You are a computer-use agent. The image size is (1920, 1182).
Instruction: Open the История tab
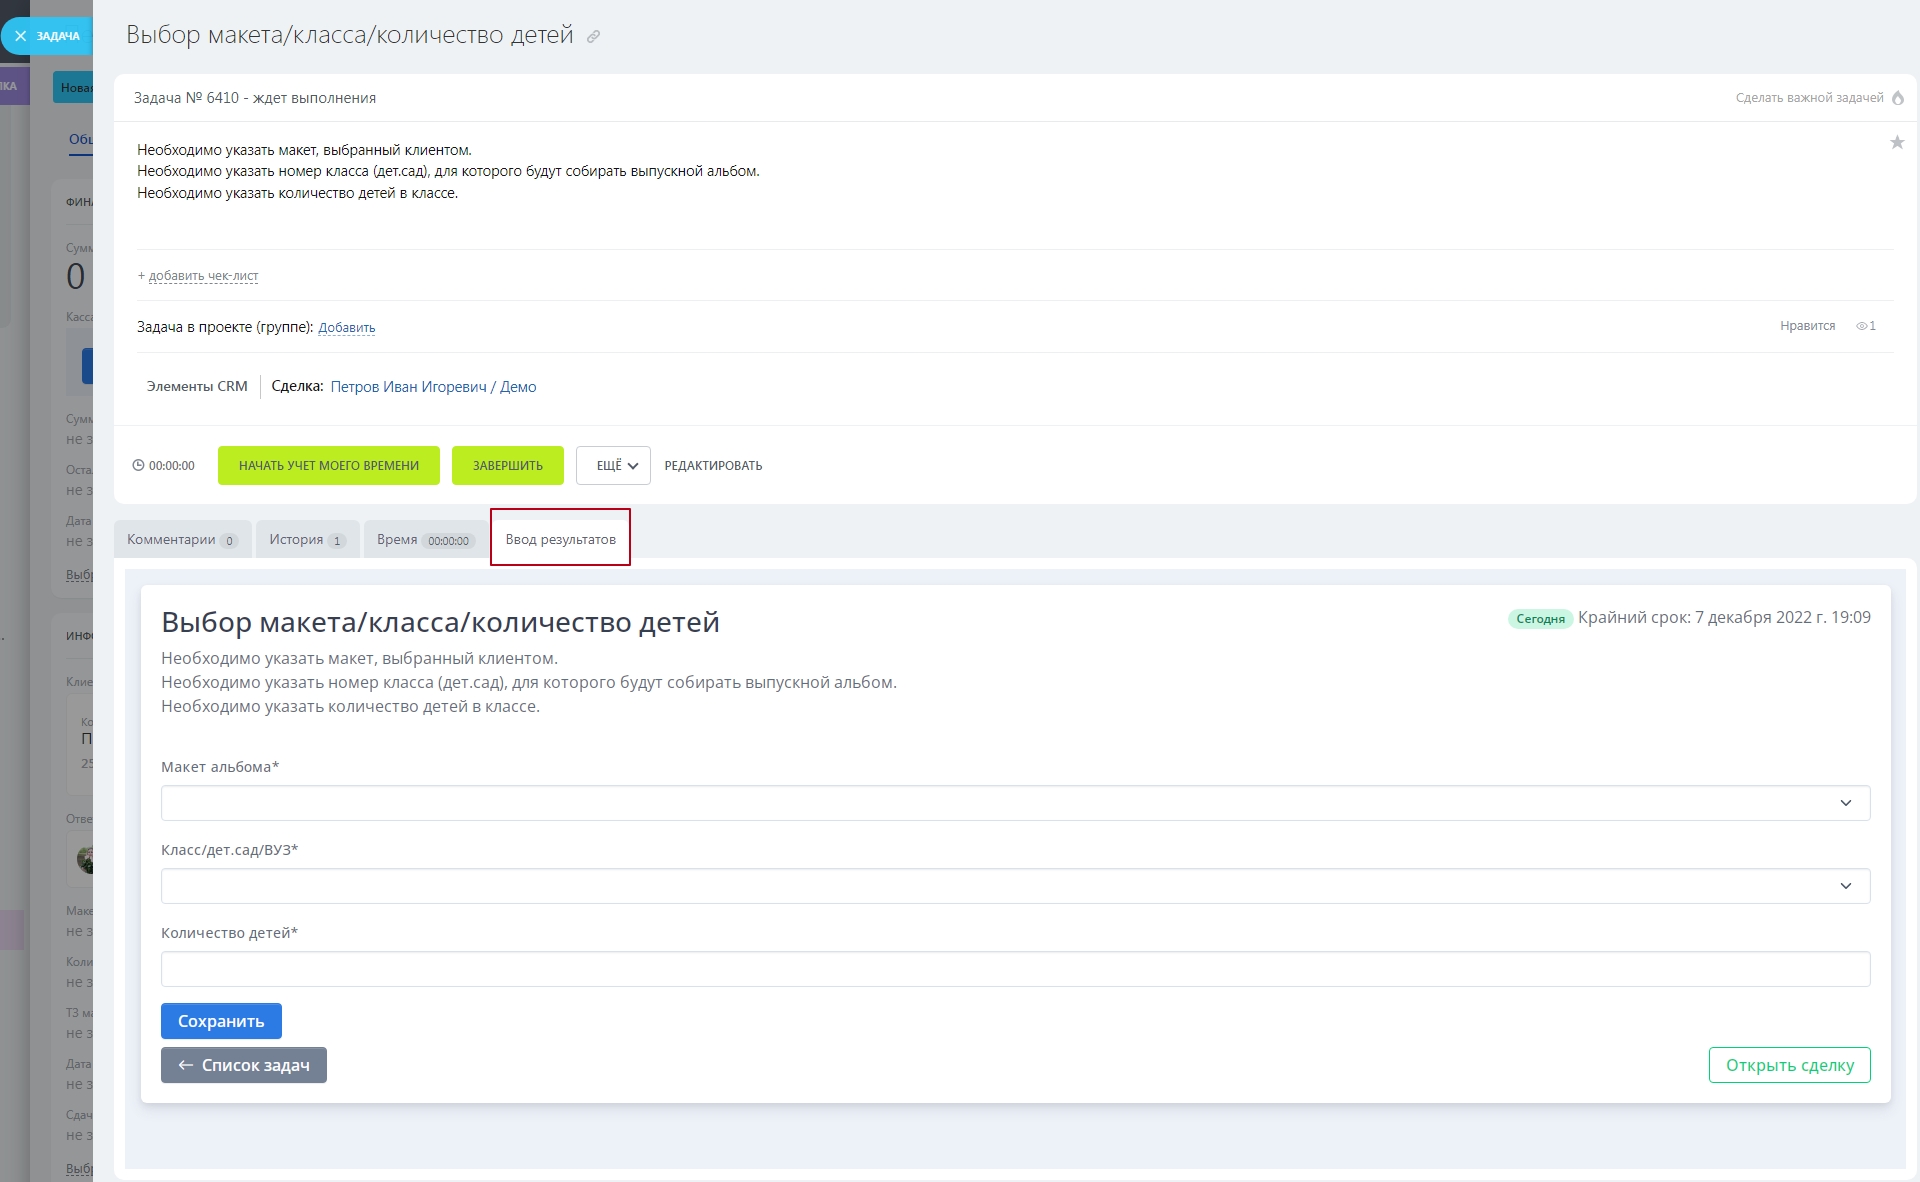coord(306,540)
